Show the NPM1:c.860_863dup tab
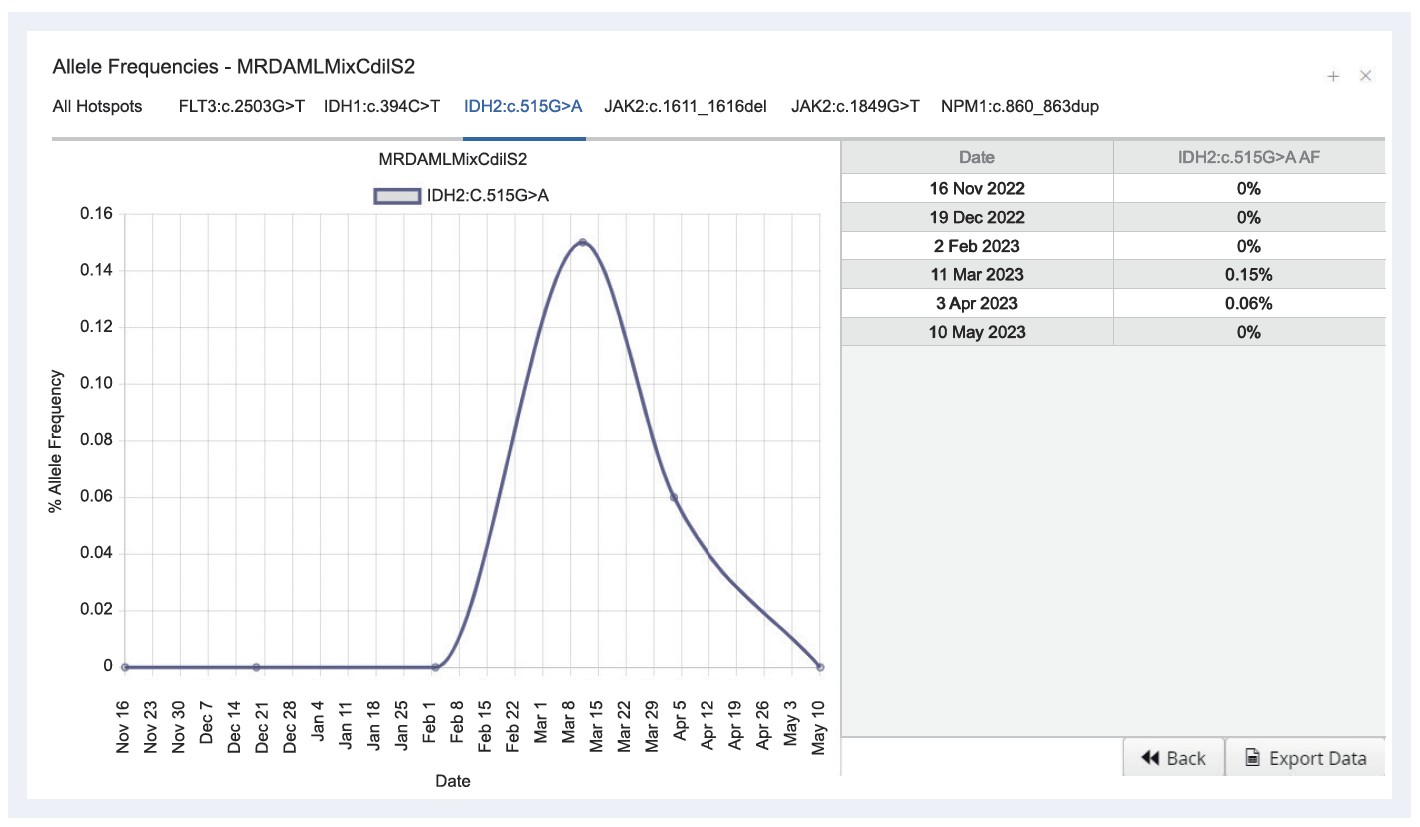 (x=1020, y=106)
